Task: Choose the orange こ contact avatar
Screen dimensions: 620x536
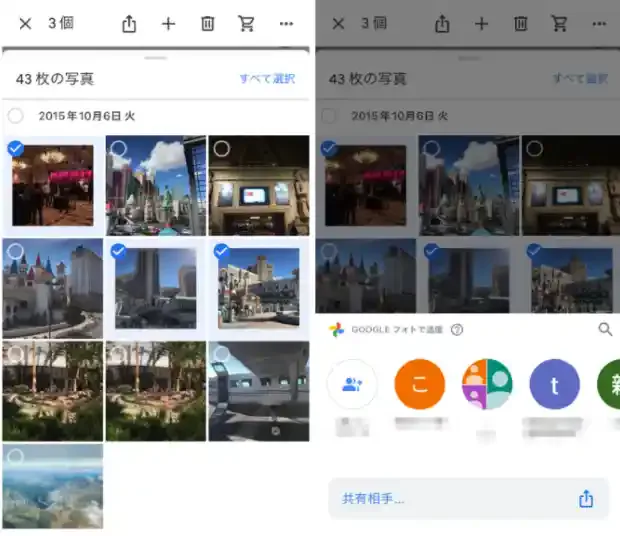Action: pyautogui.click(x=420, y=384)
